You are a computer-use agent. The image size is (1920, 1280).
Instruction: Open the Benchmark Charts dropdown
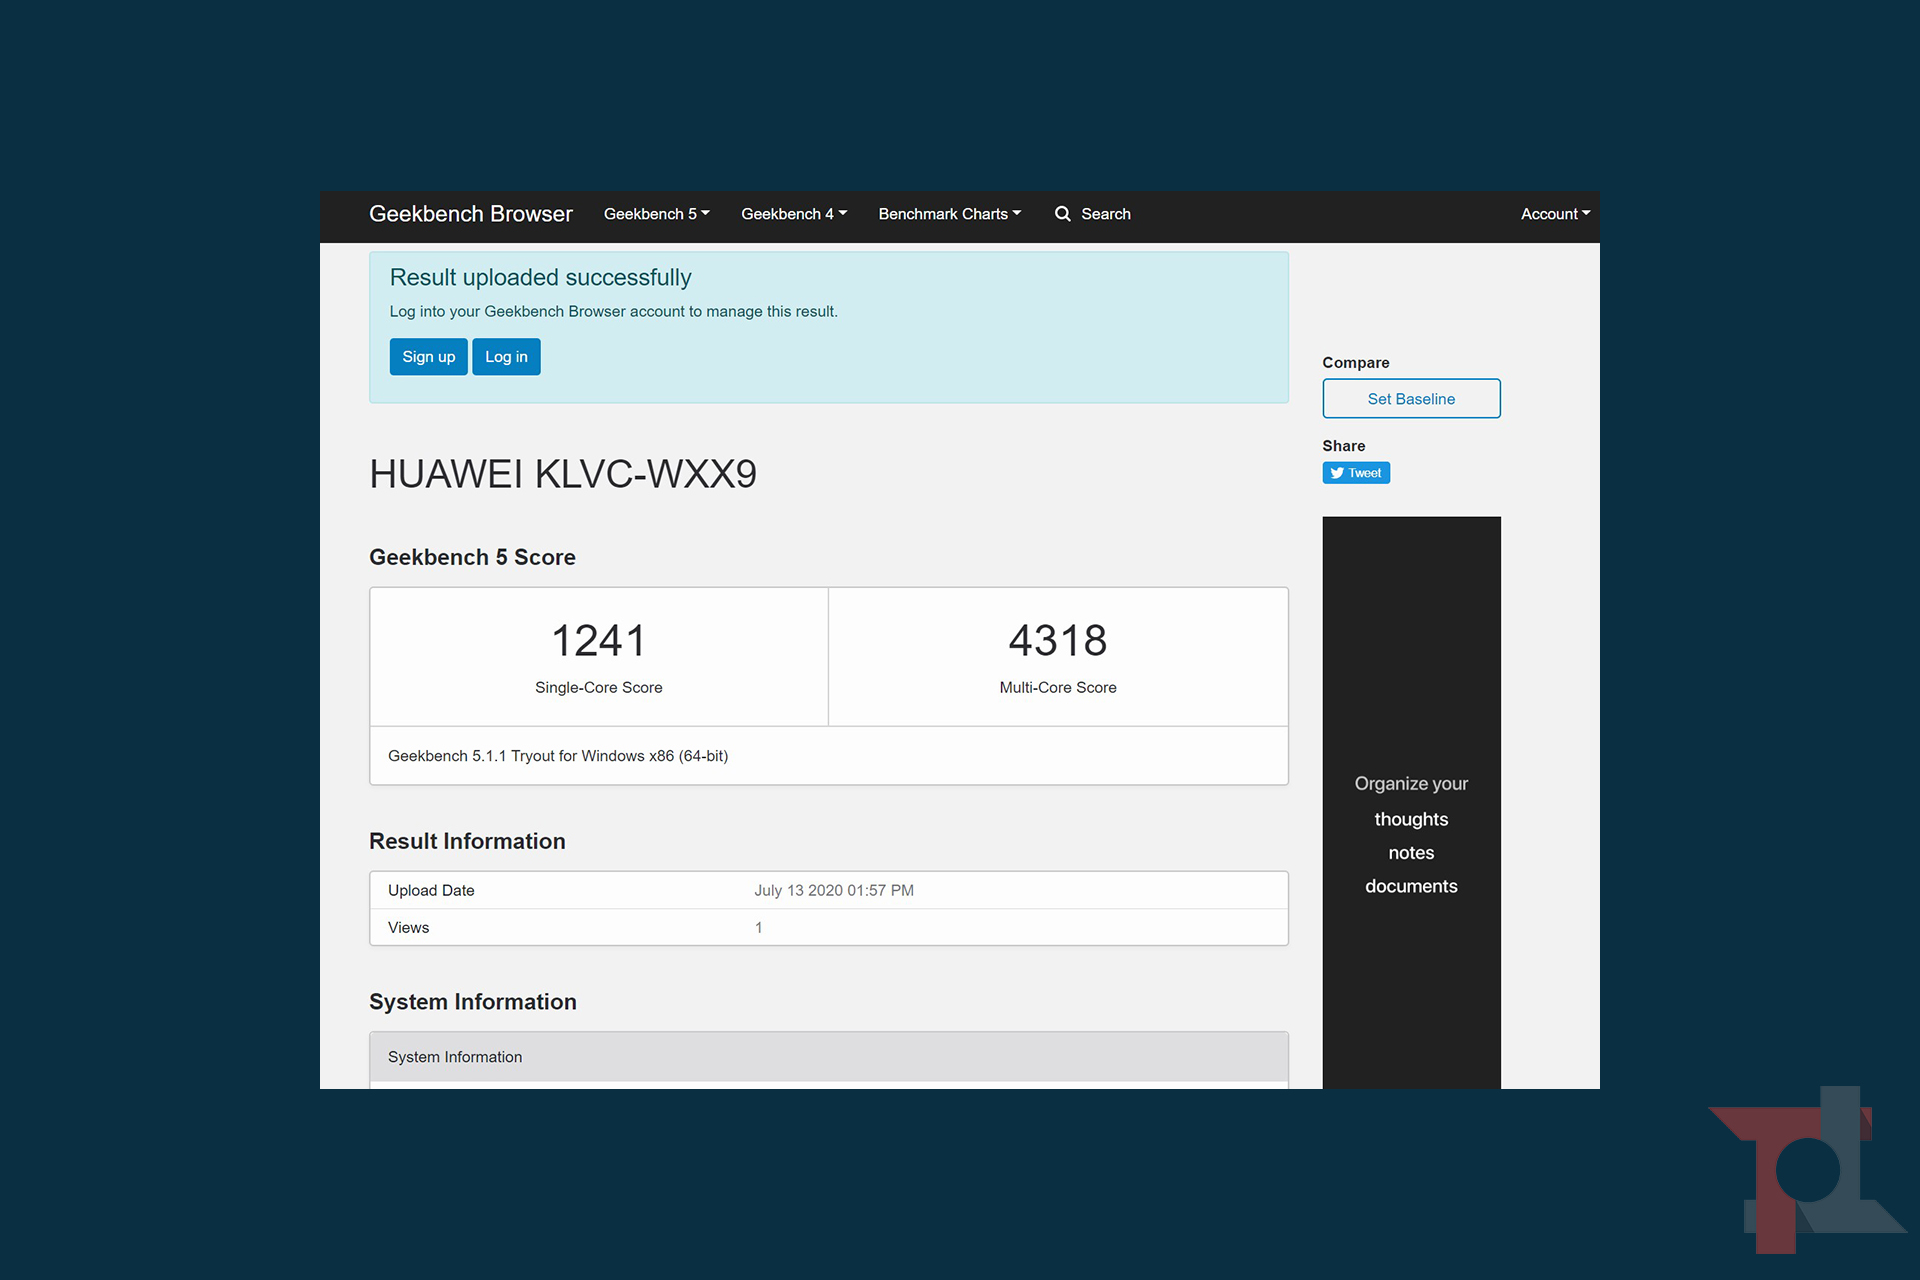pyautogui.click(x=949, y=214)
